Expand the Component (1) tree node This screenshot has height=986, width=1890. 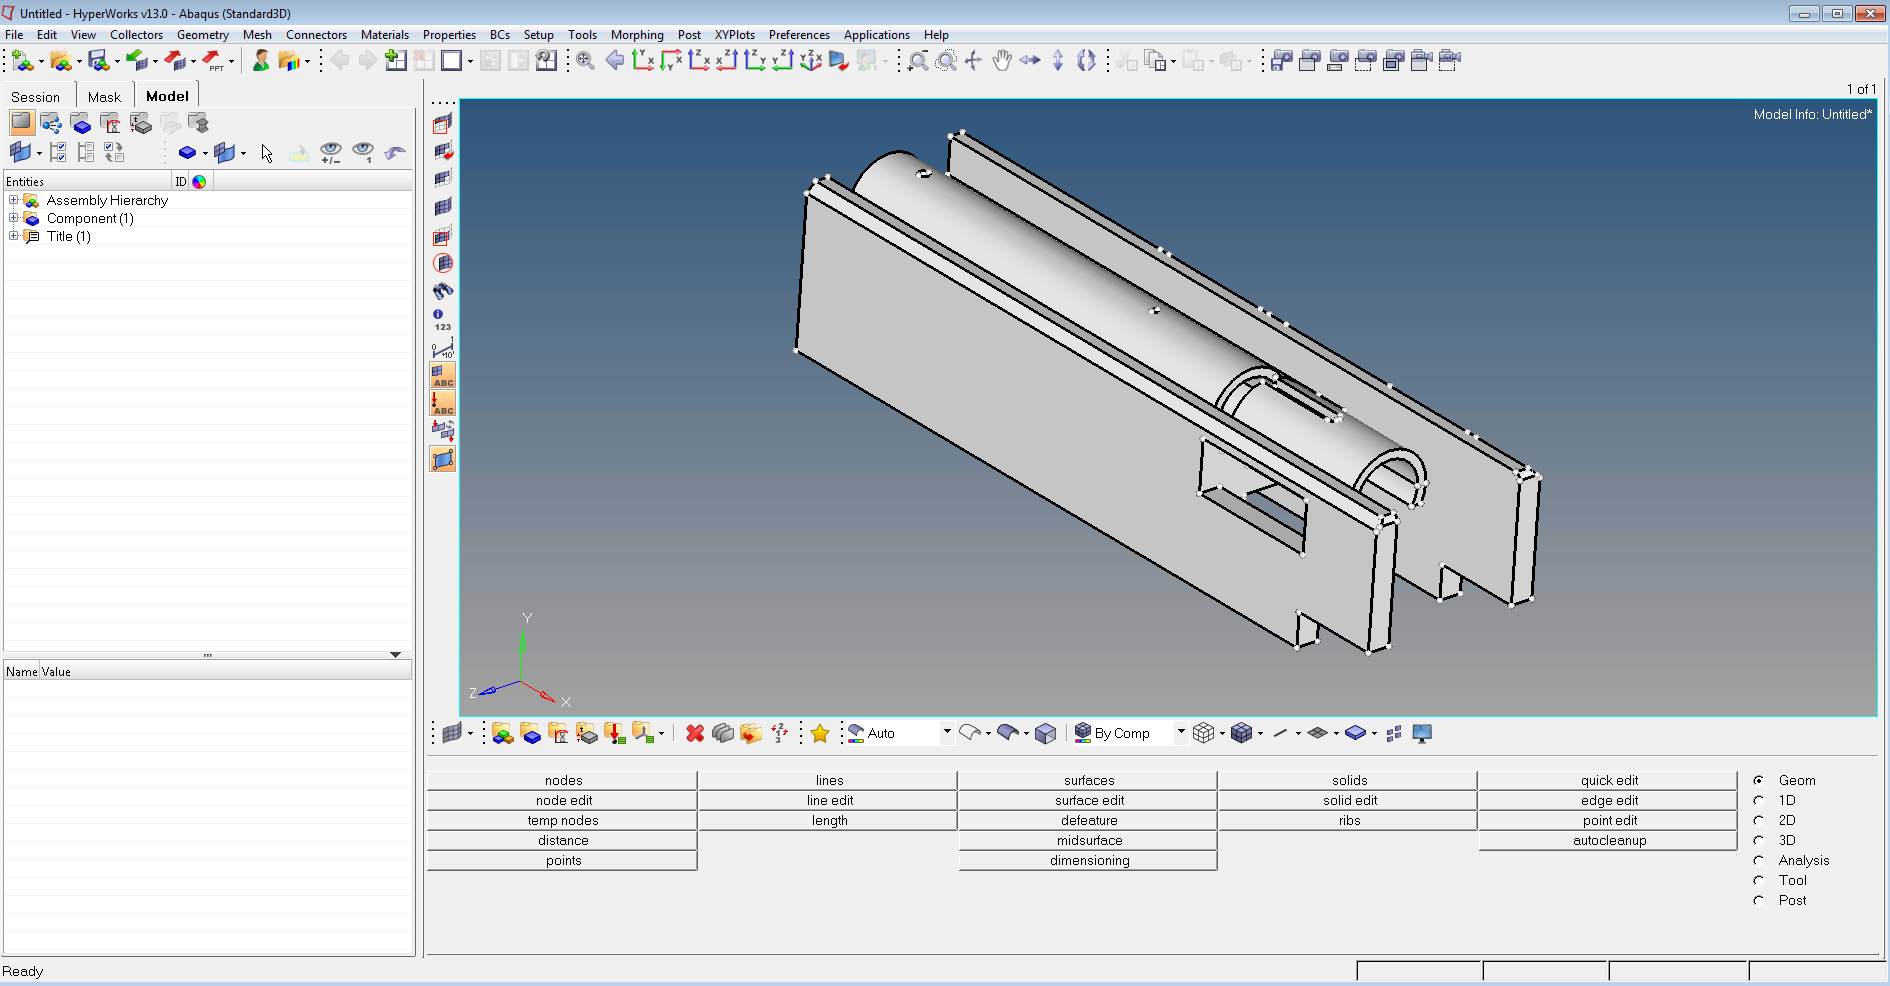pos(14,218)
